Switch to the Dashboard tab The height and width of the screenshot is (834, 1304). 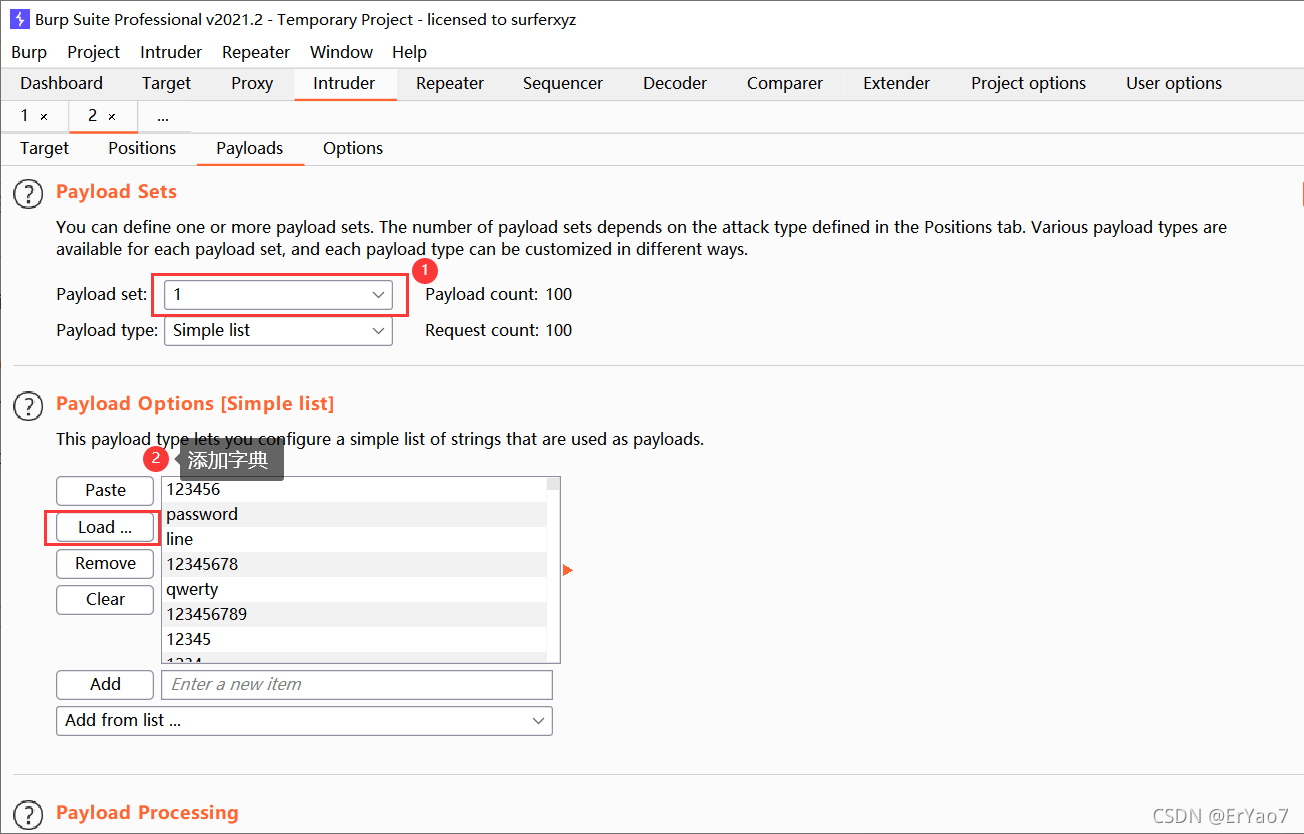pyautogui.click(x=62, y=83)
